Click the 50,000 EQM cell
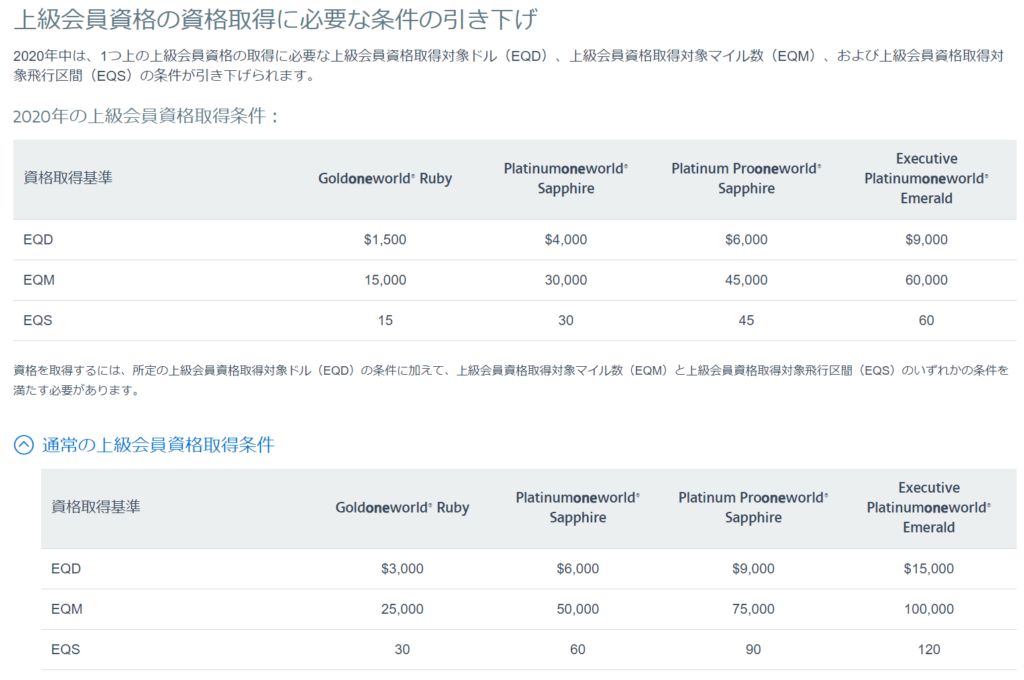 coord(578,609)
